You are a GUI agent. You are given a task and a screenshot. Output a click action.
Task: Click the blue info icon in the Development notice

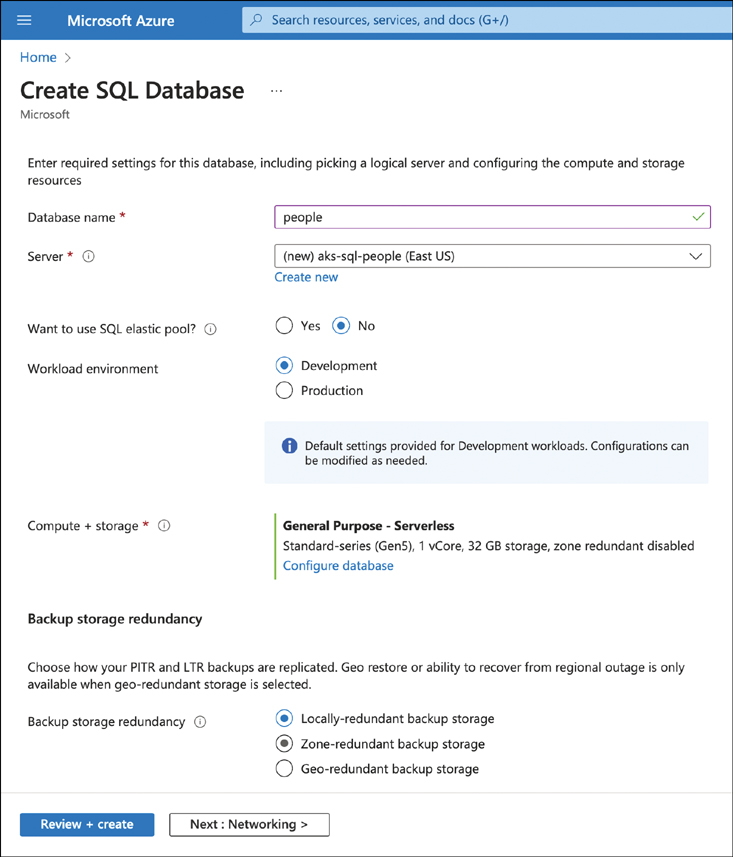[289, 446]
